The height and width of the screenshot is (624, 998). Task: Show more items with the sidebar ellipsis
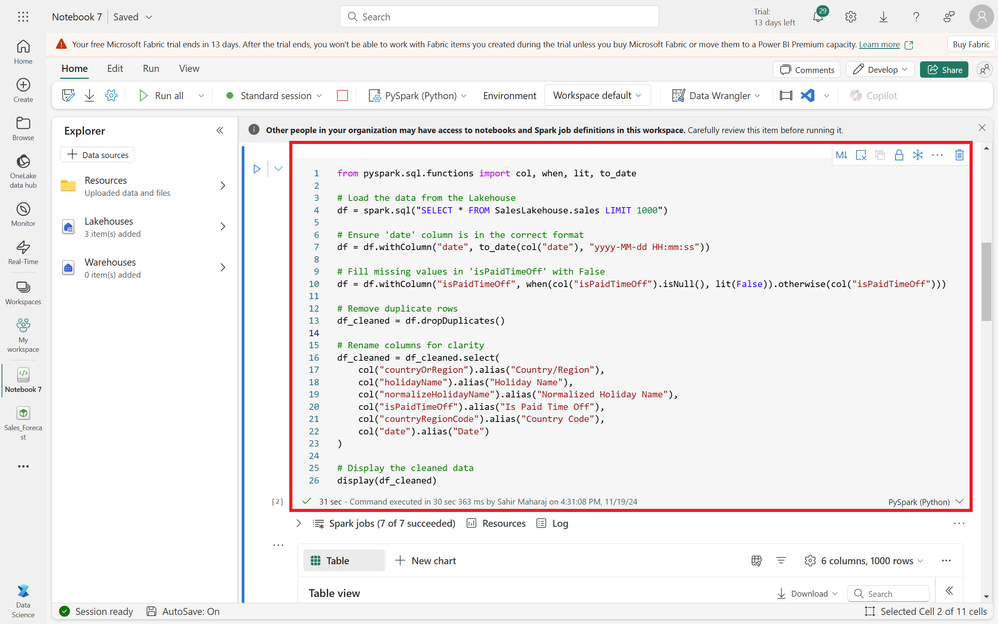[23, 466]
